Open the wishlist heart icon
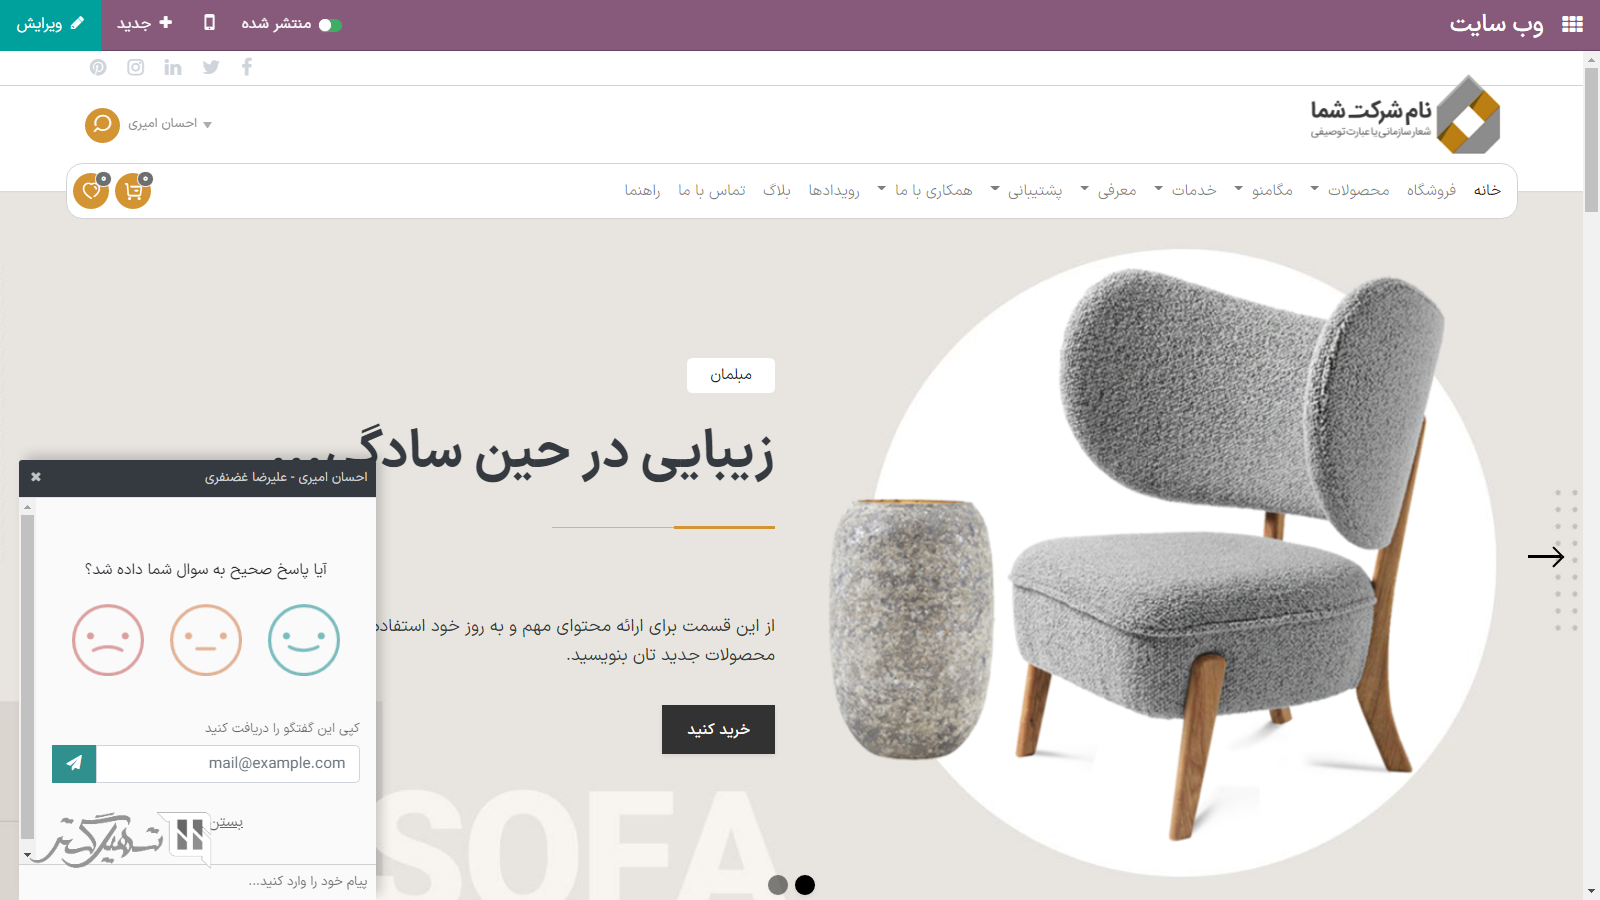This screenshot has height=900, width=1600. click(91, 190)
